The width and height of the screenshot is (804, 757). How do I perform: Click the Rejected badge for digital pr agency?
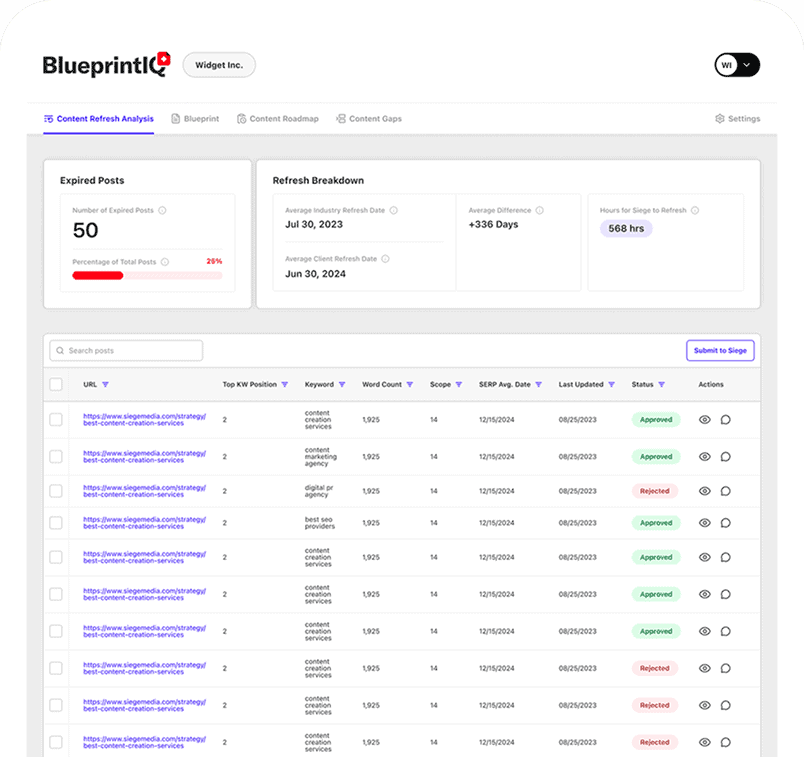click(x=654, y=491)
